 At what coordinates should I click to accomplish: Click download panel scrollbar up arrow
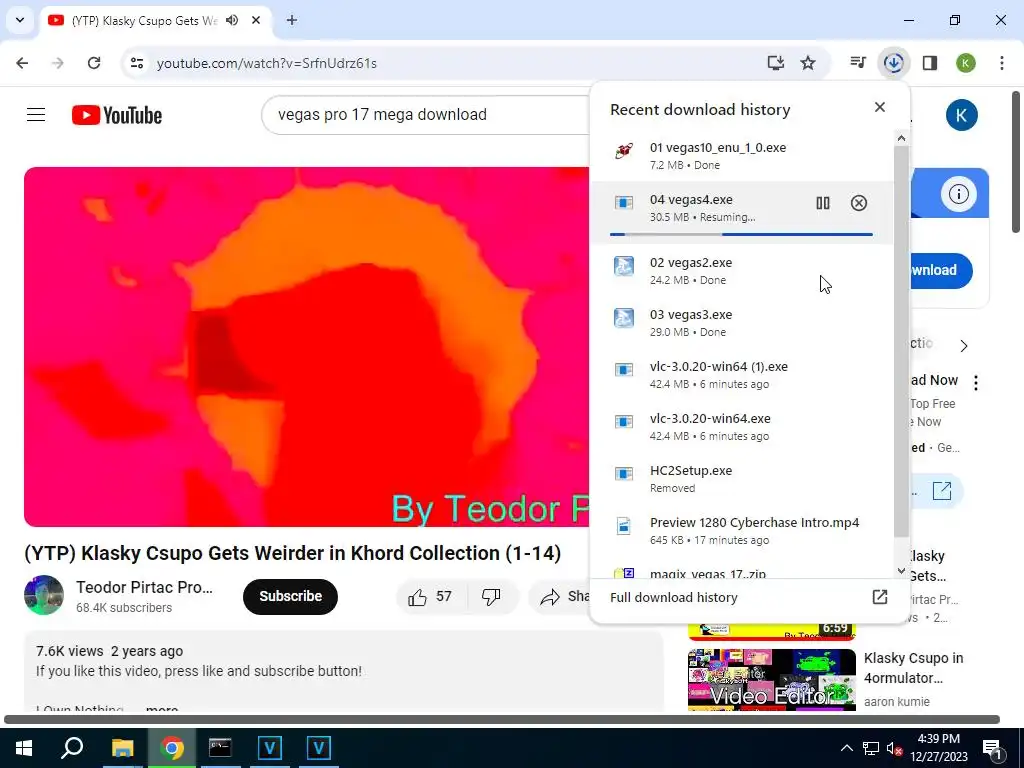pyautogui.click(x=901, y=138)
